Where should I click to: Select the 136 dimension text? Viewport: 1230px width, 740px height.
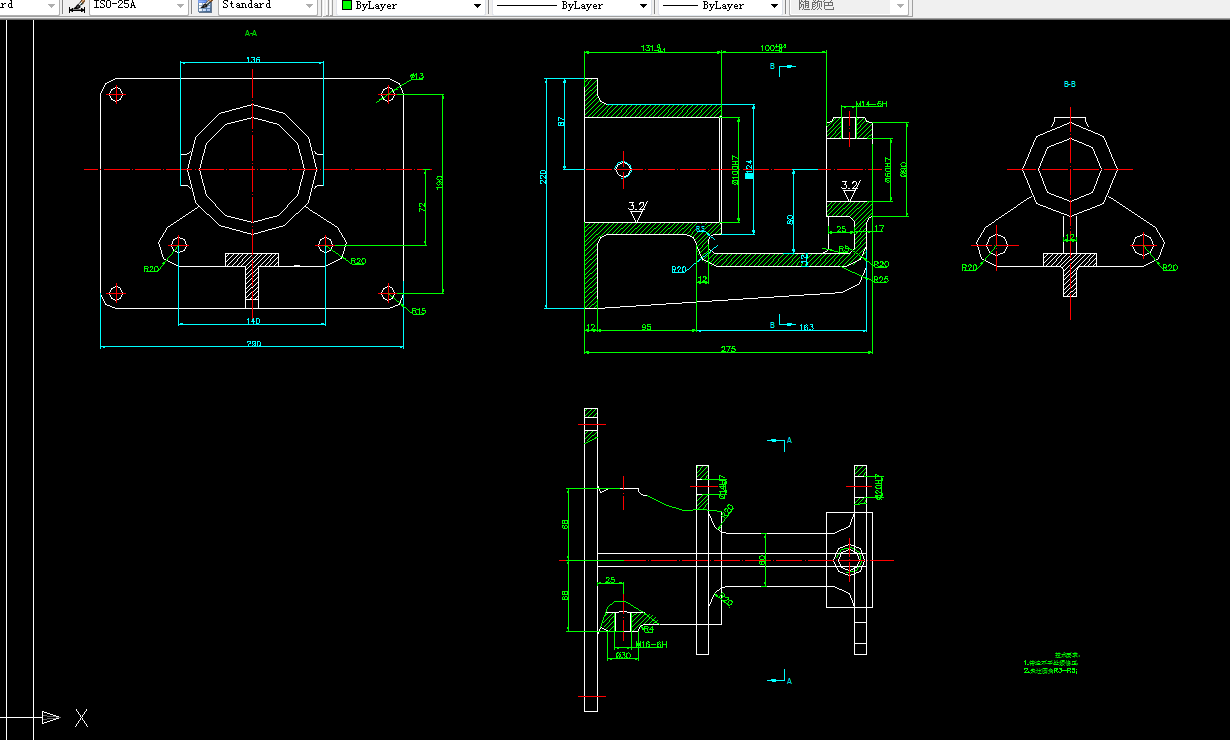253,60
